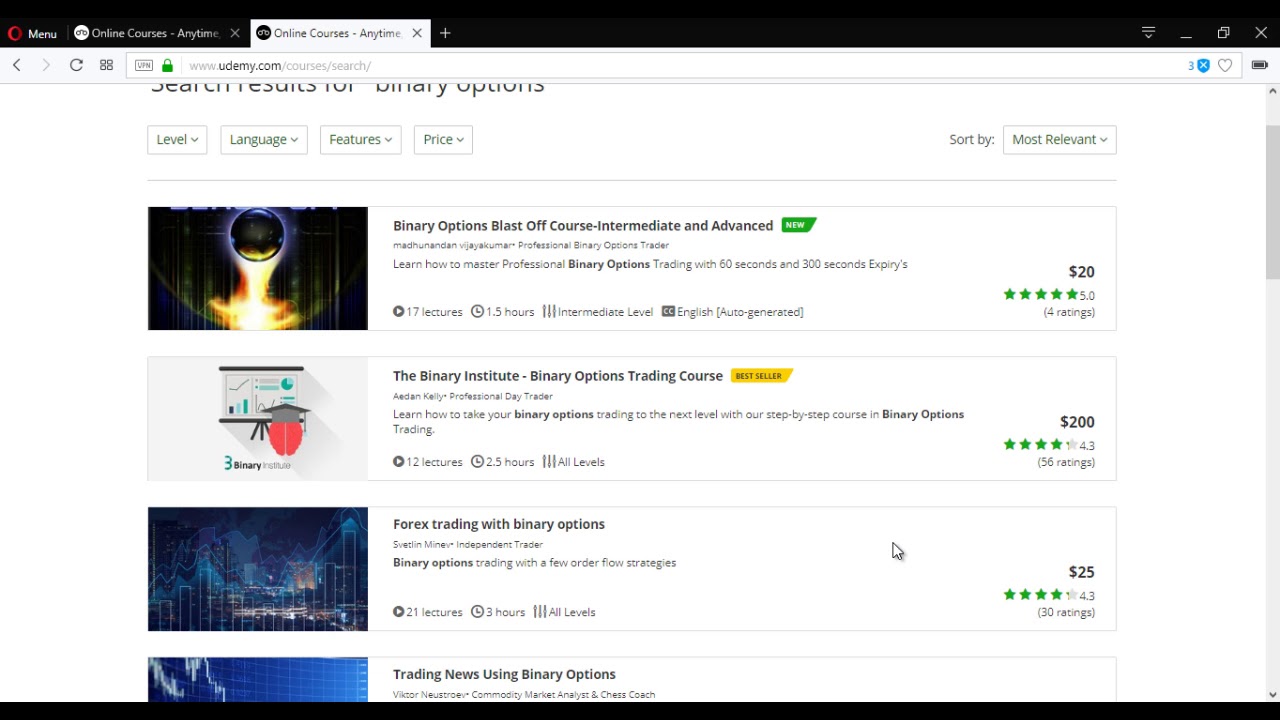Expand the Features filter dropdown

(361, 139)
